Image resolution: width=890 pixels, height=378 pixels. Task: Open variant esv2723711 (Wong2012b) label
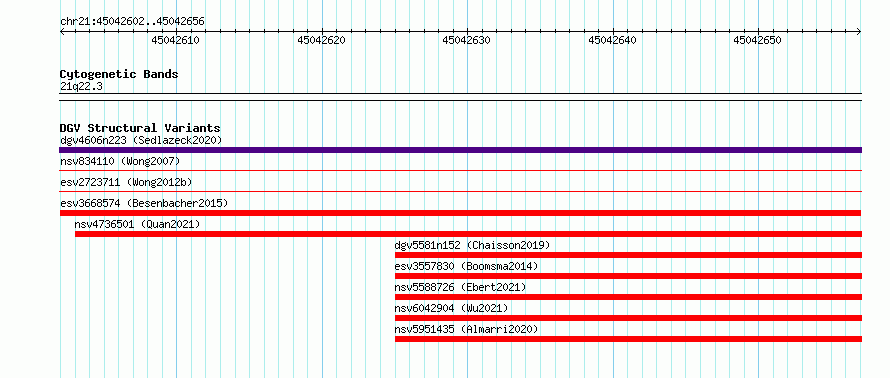click(x=126, y=183)
